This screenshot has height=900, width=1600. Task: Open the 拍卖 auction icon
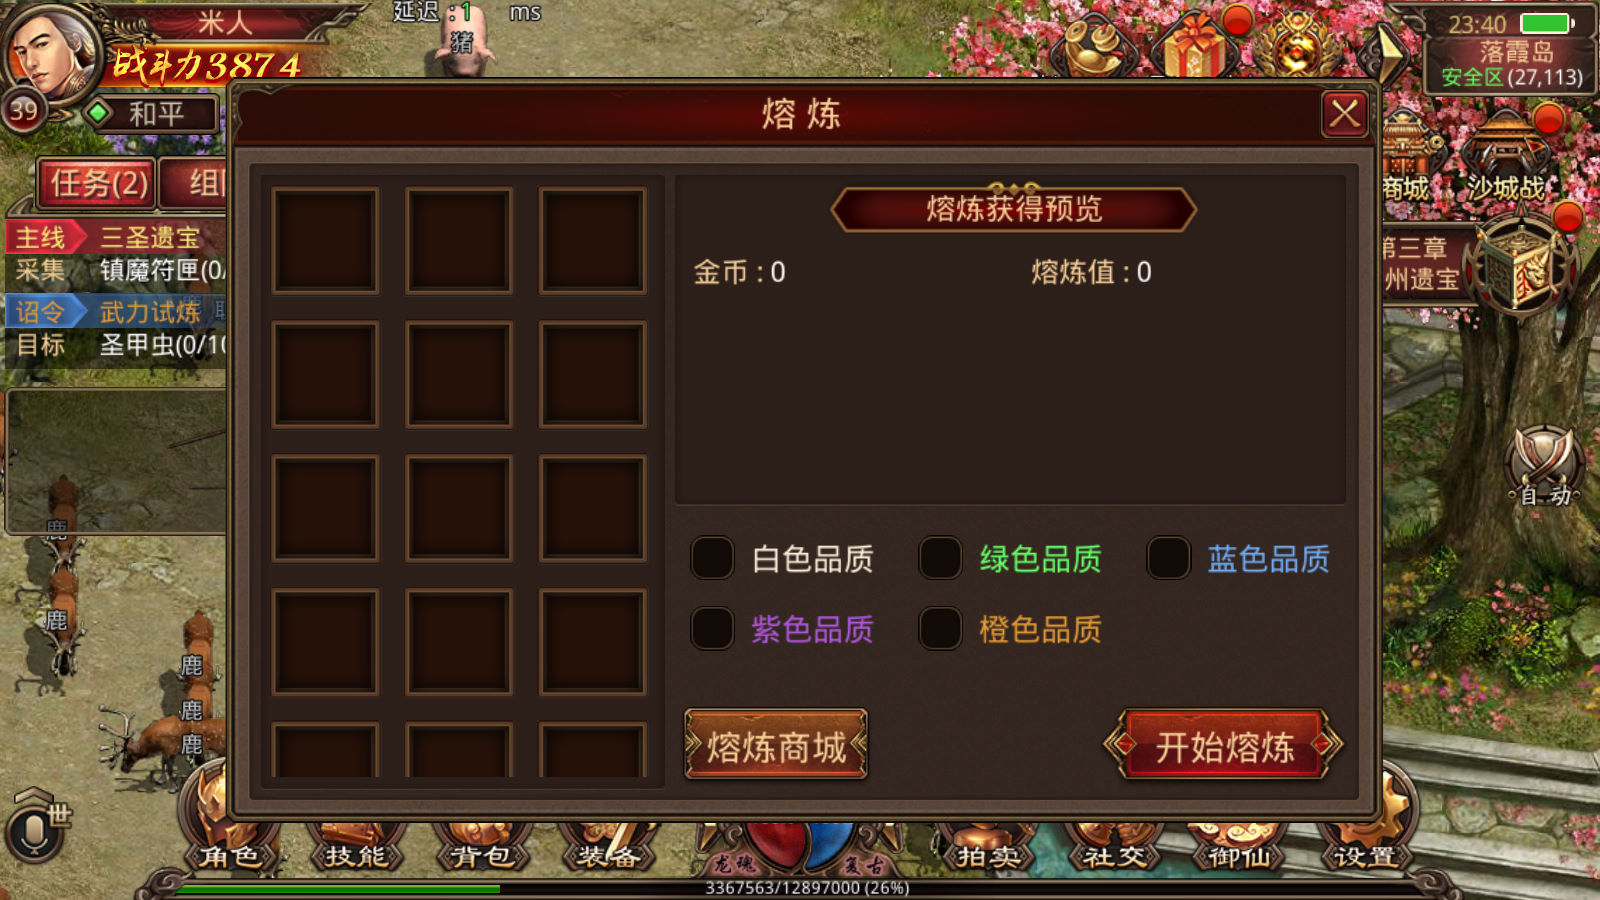click(x=987, y=848)
